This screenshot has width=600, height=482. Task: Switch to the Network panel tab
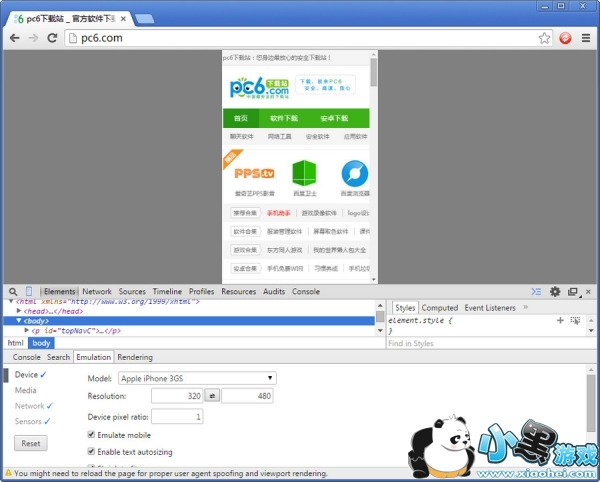(97, 291)
